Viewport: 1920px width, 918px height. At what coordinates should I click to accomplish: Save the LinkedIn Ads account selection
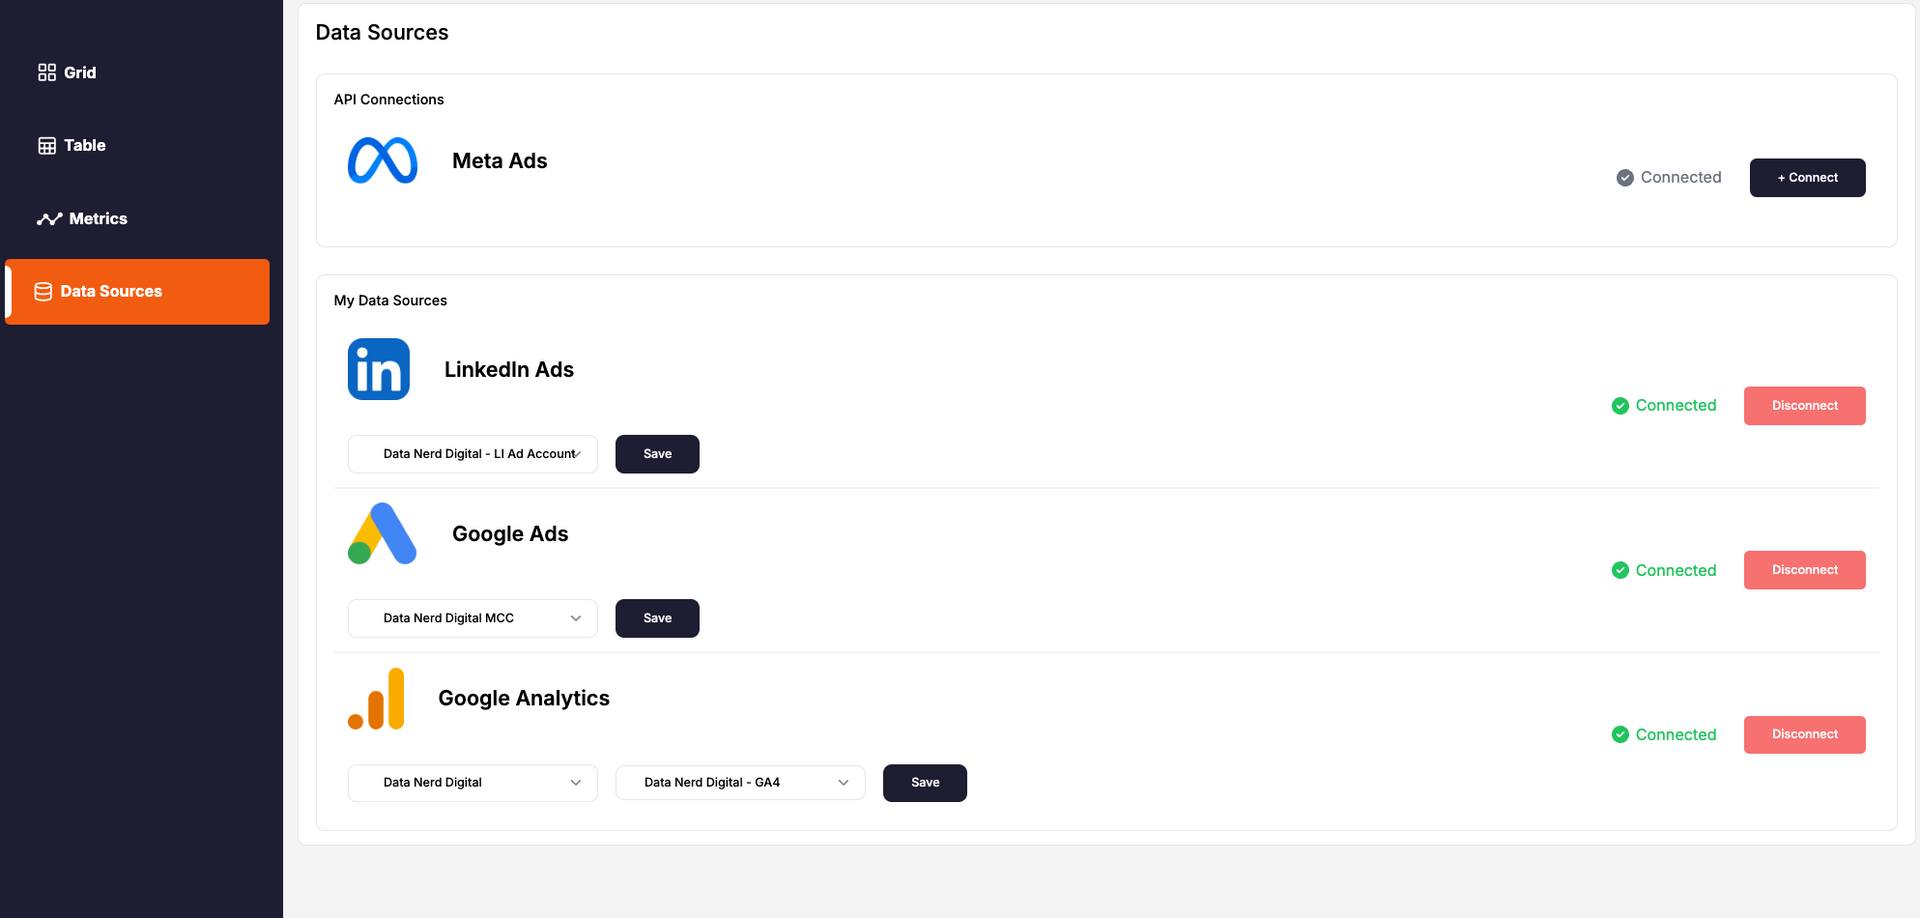coord(657,454)
